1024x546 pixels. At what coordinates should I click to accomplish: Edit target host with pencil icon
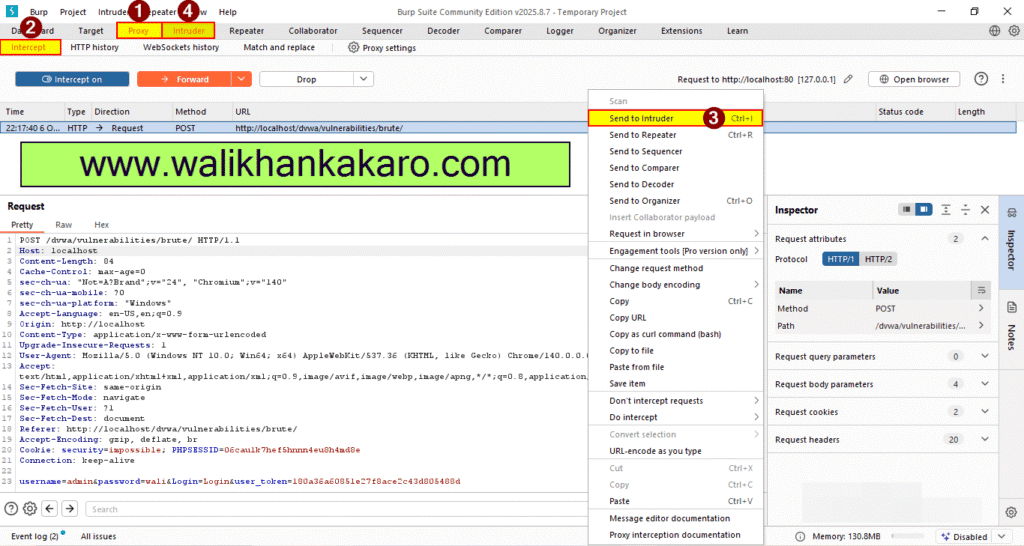(x=848, y=79)
